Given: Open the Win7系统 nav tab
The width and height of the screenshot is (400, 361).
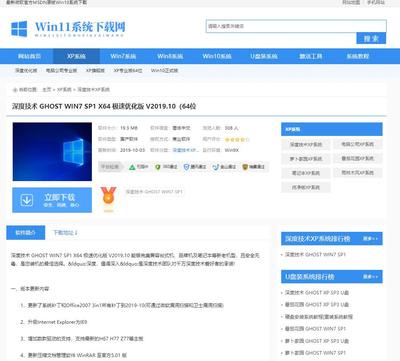Looking at the screenshot, I should coord(123,56).
